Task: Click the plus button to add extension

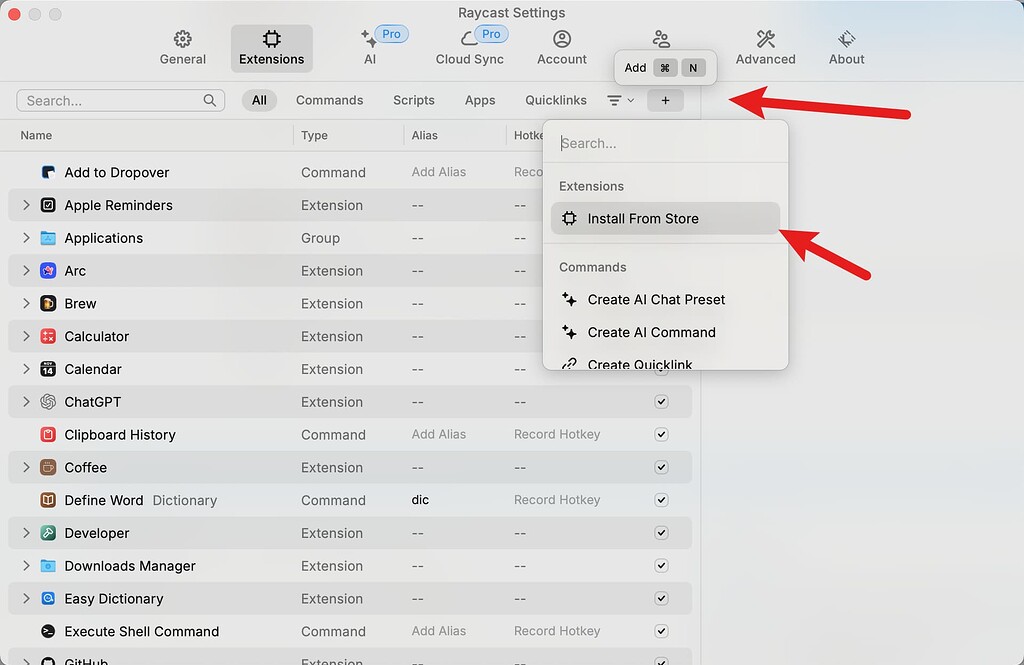Action: (x=665, y=101)
